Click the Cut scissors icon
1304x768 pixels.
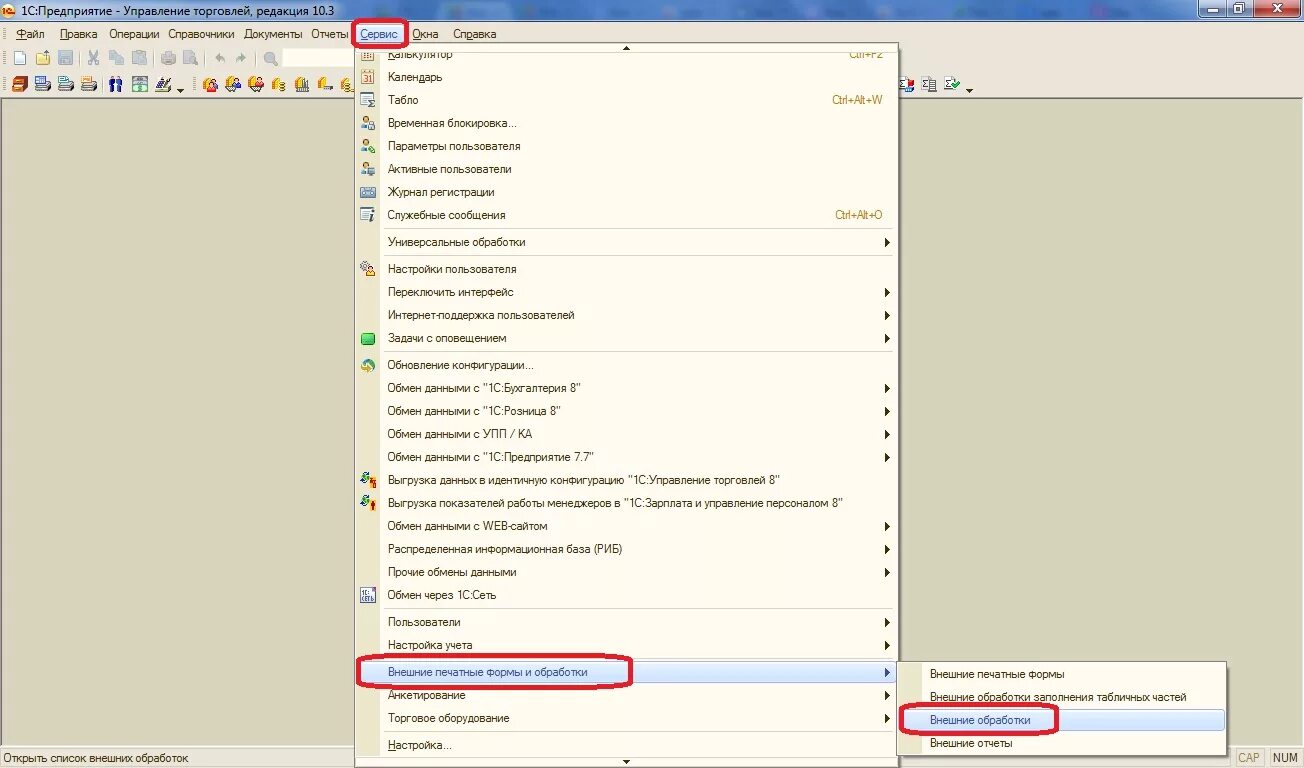[94, 58]
